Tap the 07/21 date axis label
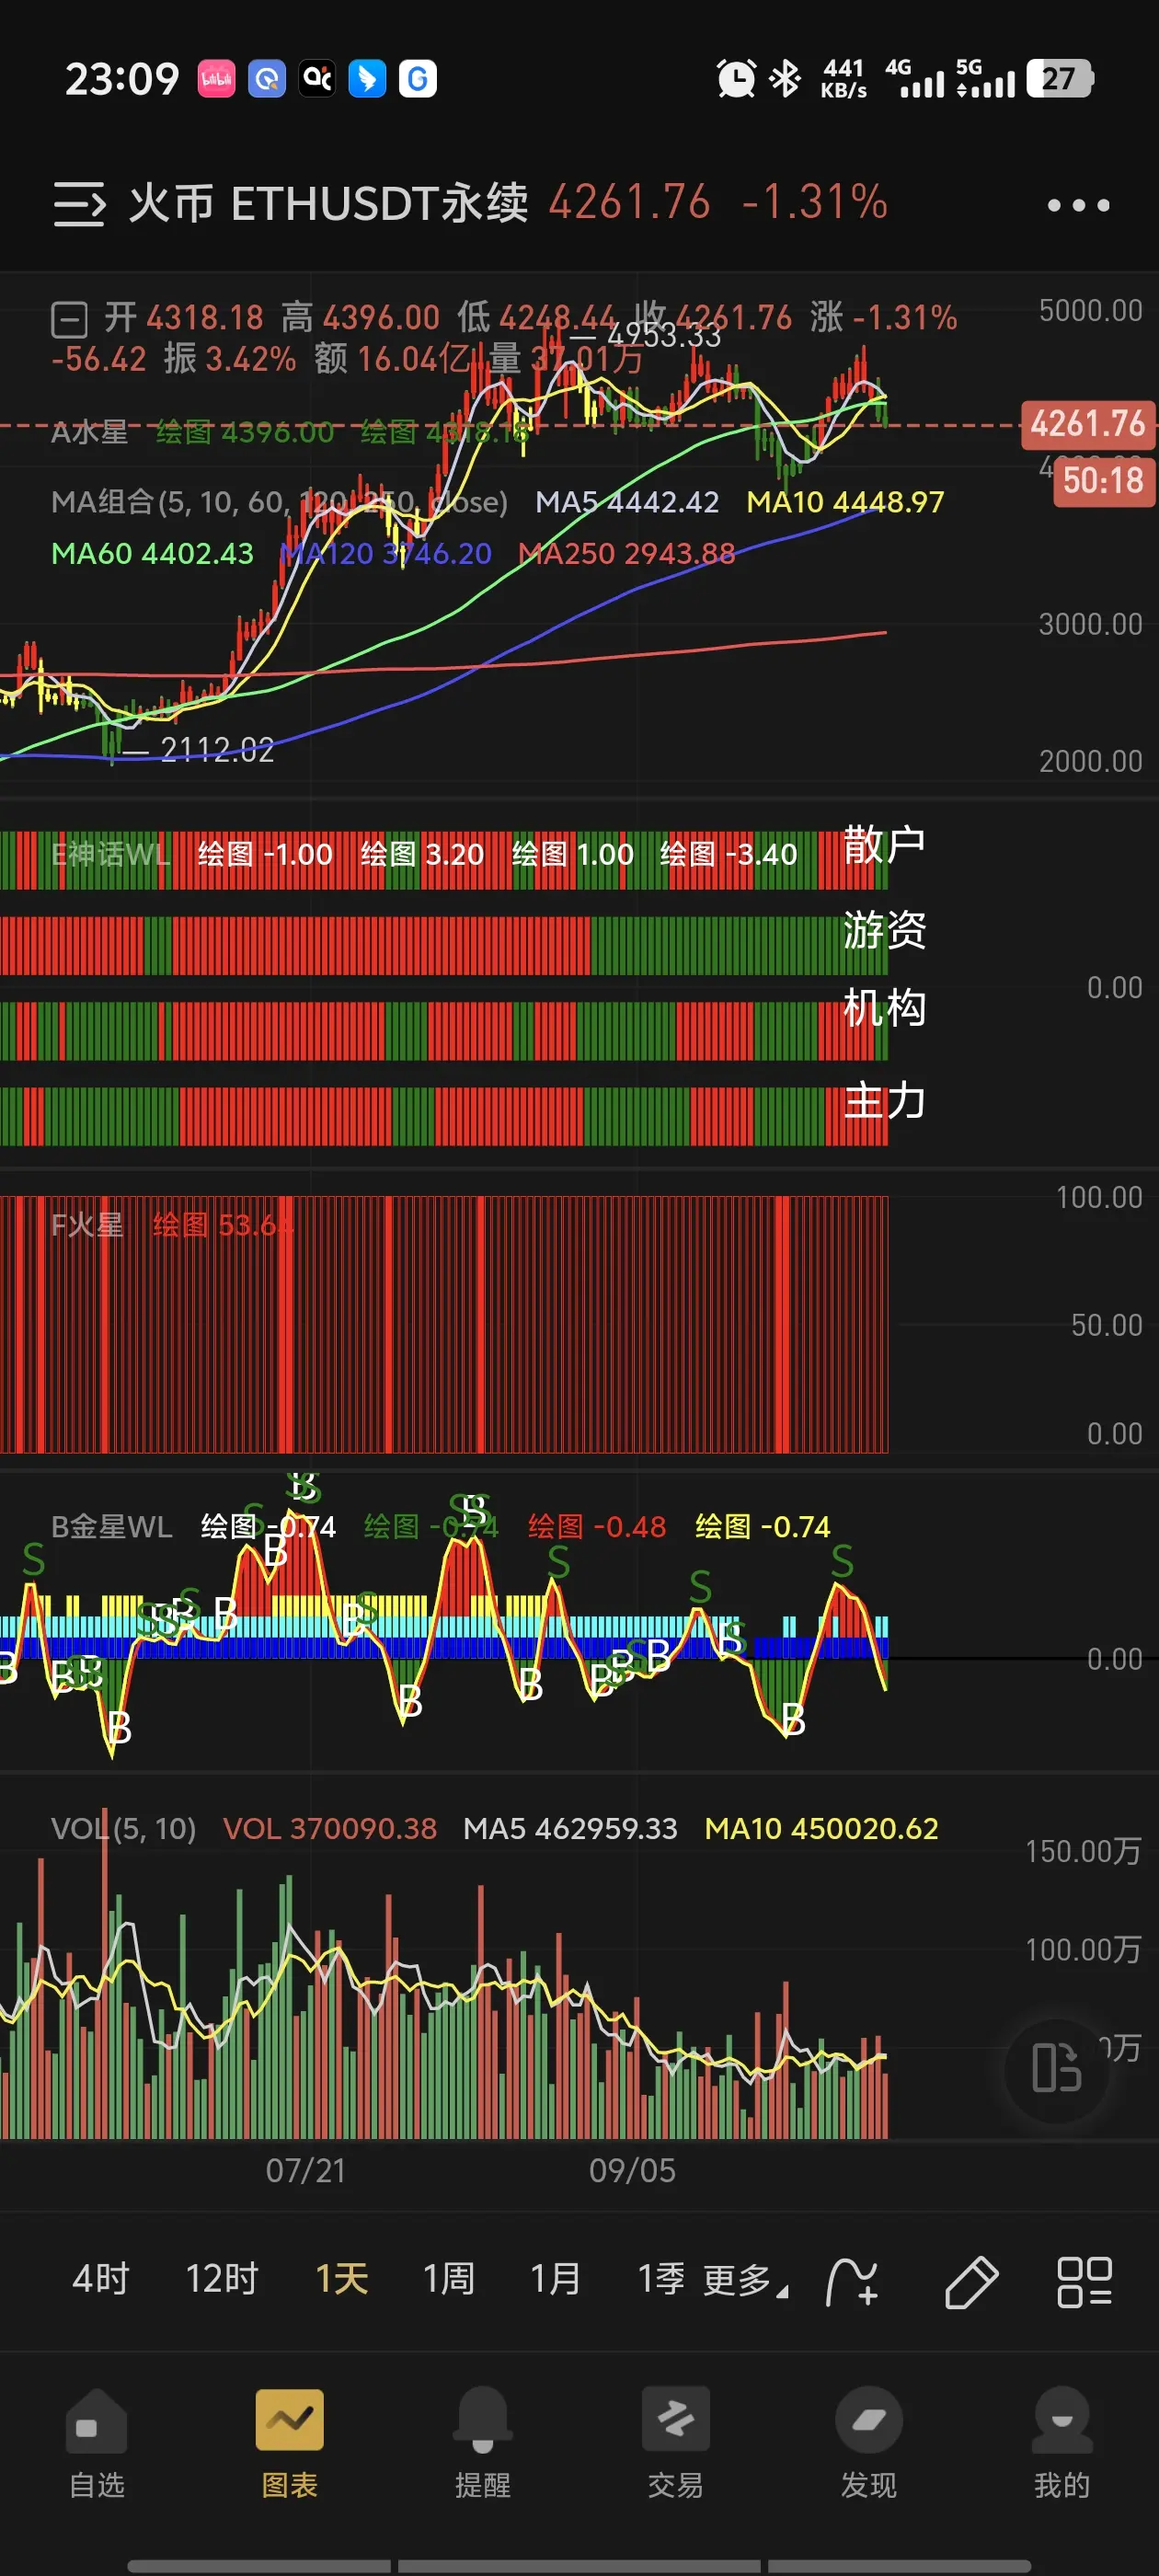The height and width of the screenshot is (2576, 1159). click(305, 2169)
